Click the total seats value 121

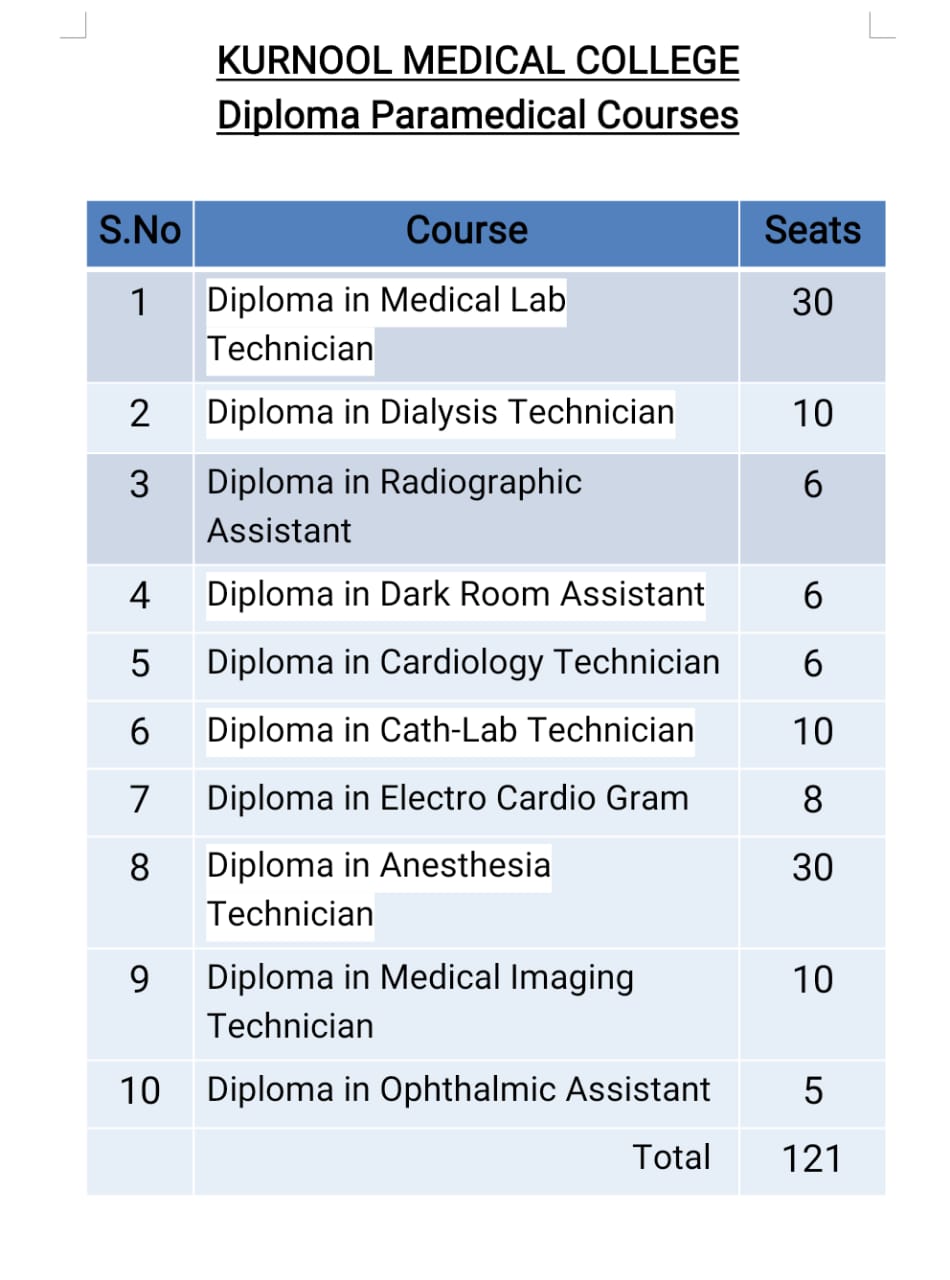pos(811,1160)
